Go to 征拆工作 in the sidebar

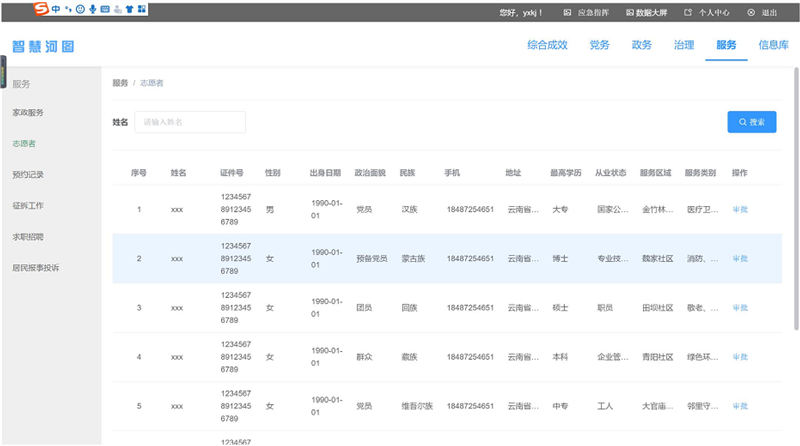28,206
